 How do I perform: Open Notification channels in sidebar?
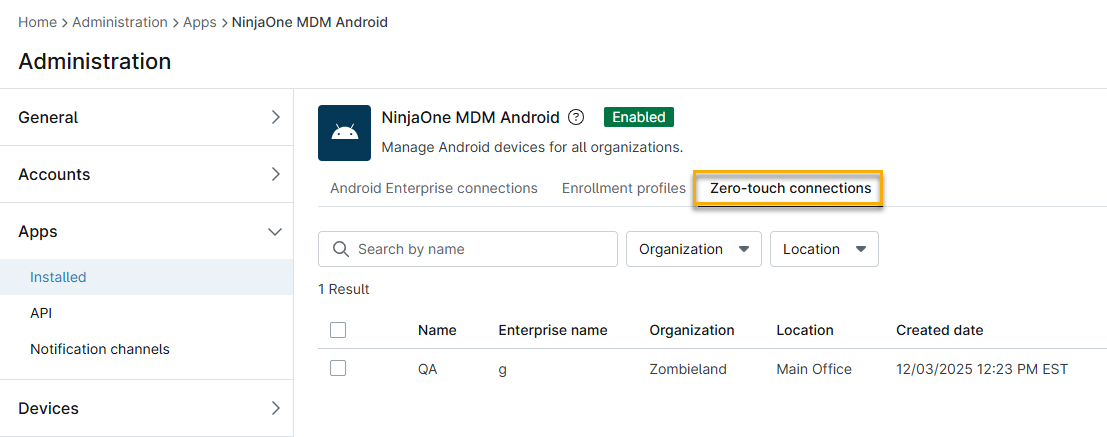point(100,349)
